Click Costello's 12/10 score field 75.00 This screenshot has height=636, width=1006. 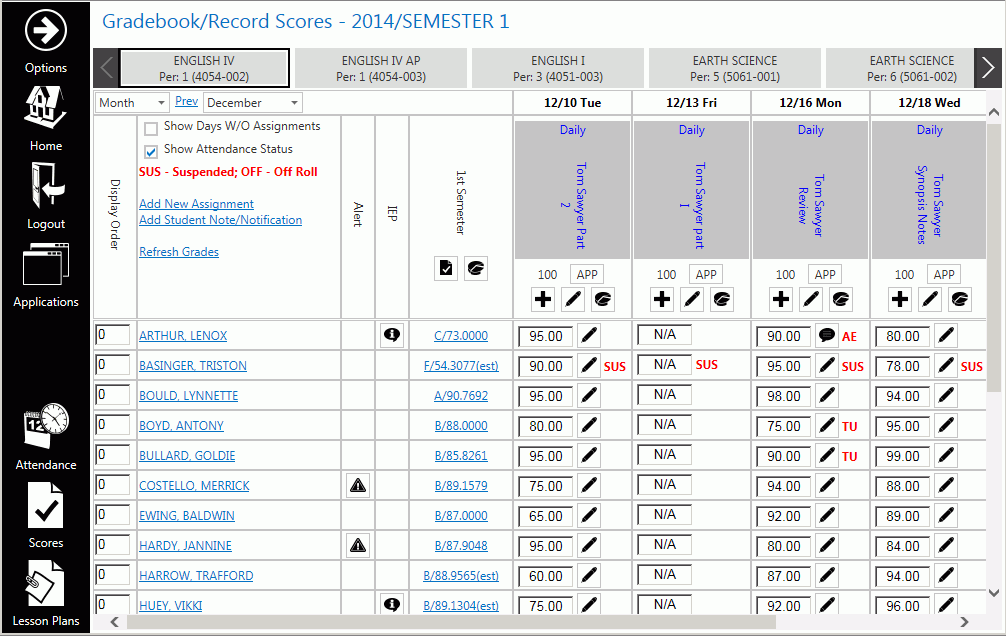coord(546,486)
